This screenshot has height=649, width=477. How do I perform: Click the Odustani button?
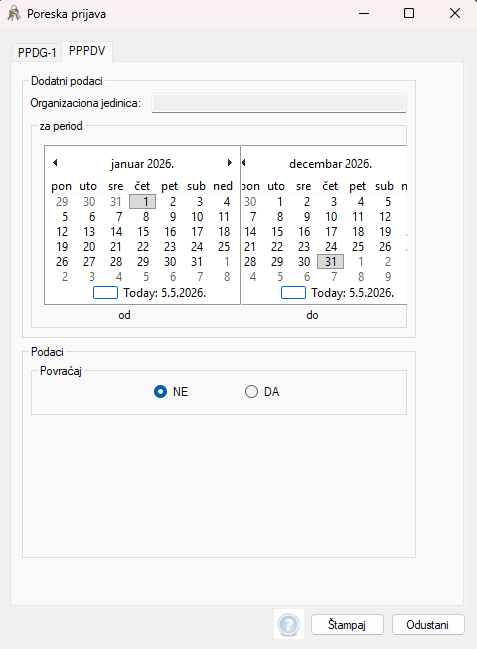coord(428,625)
